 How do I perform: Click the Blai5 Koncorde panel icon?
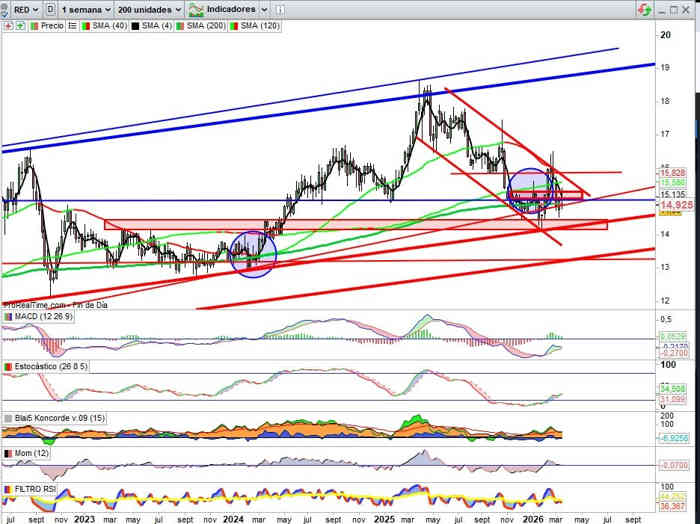pyautogui.click(x=8, y=417)
